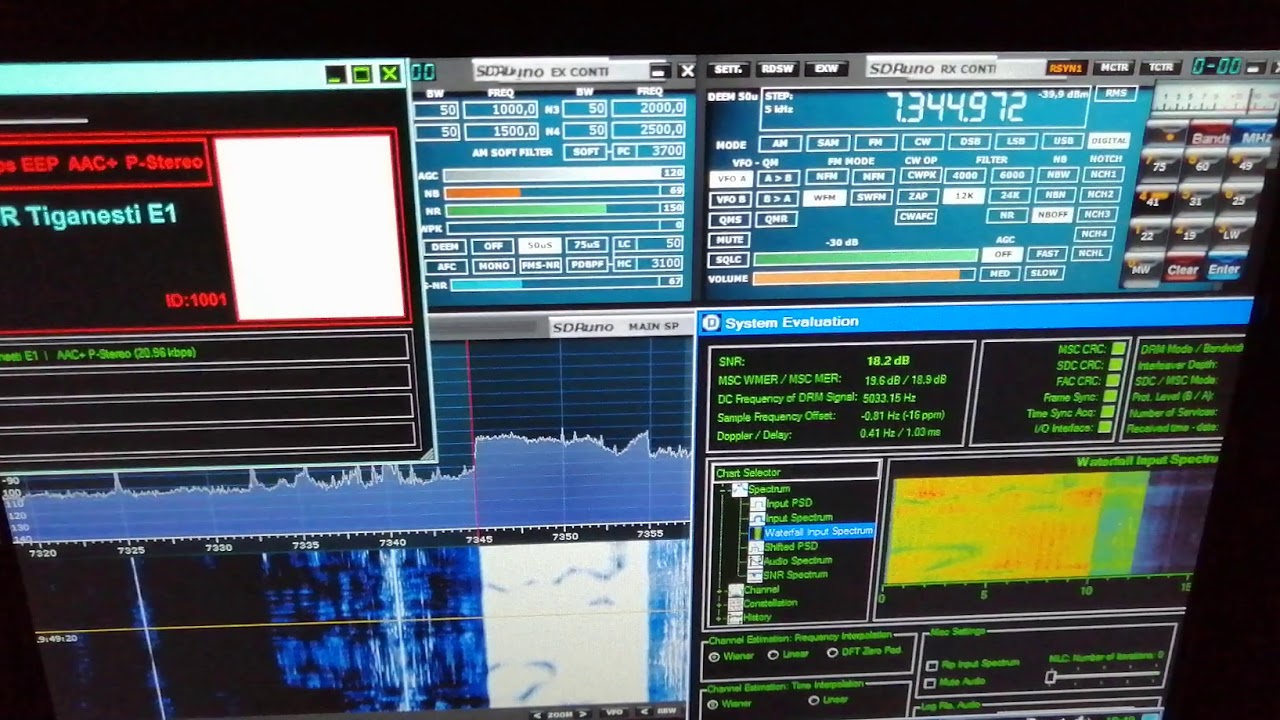
Task: Select Waterfall Input Spectrum tree item
Action: pyautogui.click(x=818, y=531)
